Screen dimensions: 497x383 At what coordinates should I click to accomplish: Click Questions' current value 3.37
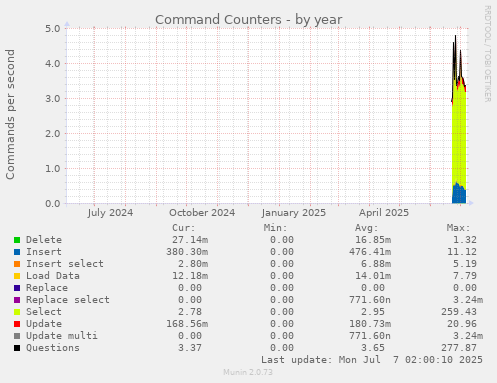(x=190, y=348)
